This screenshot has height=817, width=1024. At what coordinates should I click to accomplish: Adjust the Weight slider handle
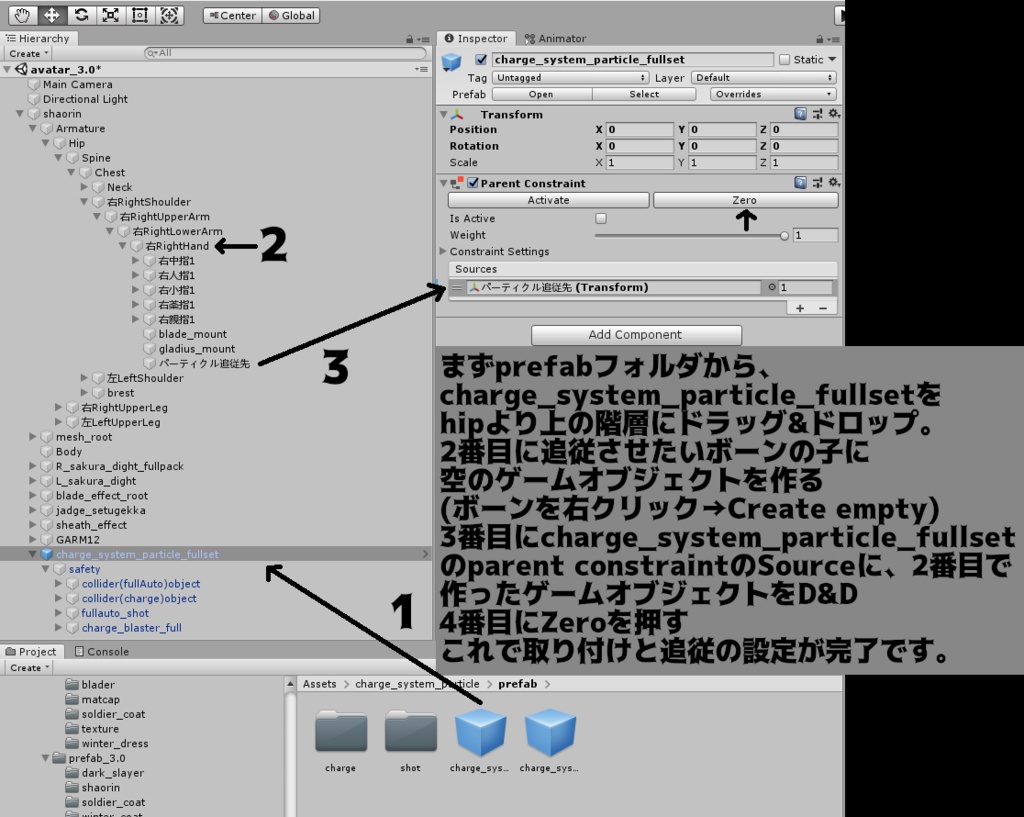click(x=784, y=236)
